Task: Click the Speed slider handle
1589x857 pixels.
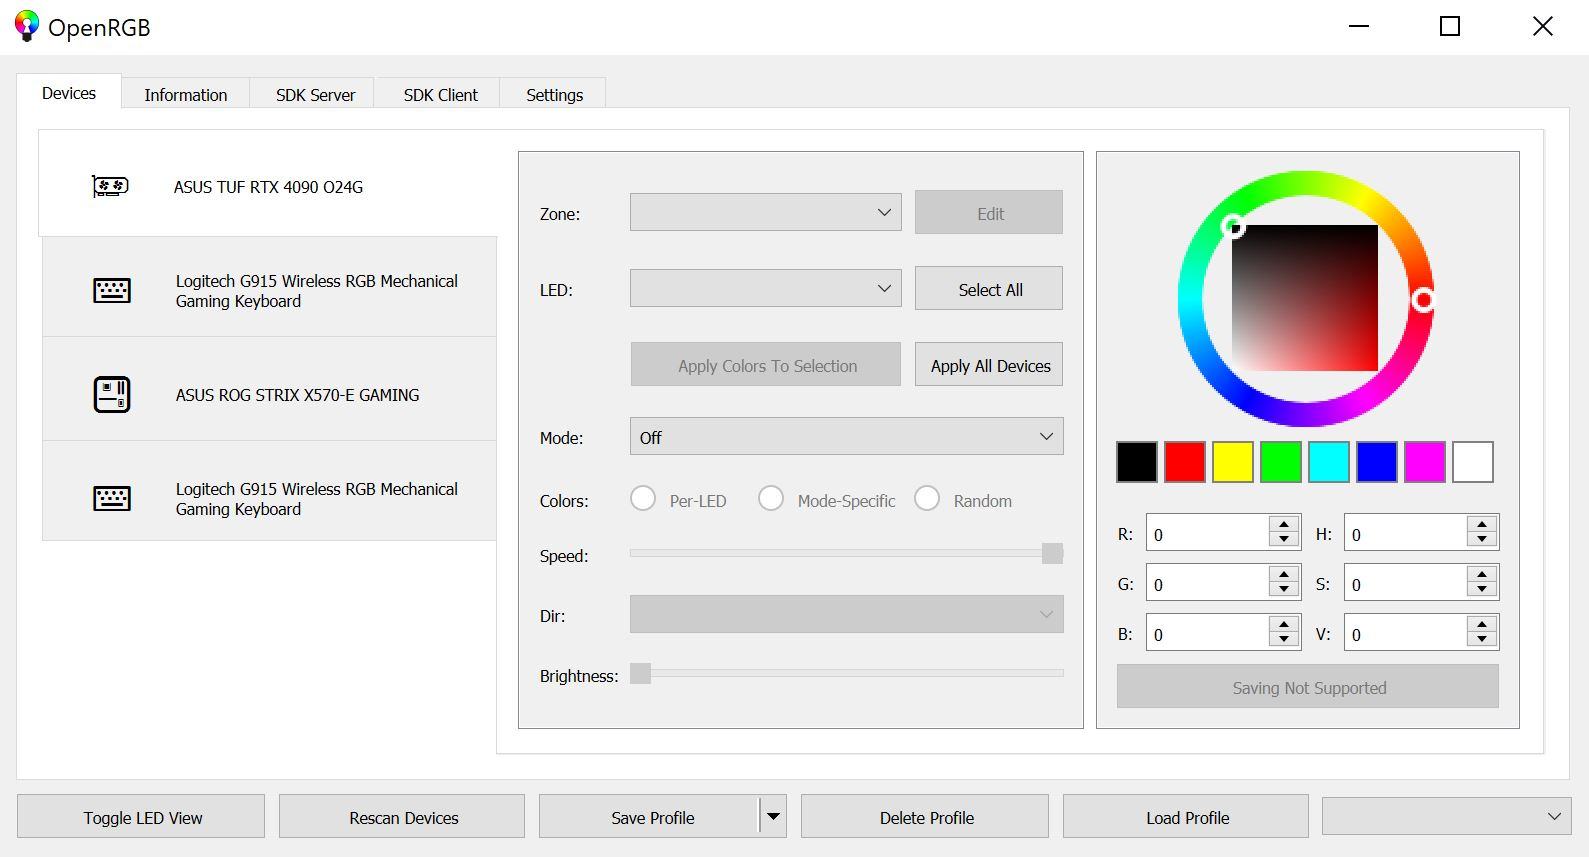Action: click(x=1052, y=553)
